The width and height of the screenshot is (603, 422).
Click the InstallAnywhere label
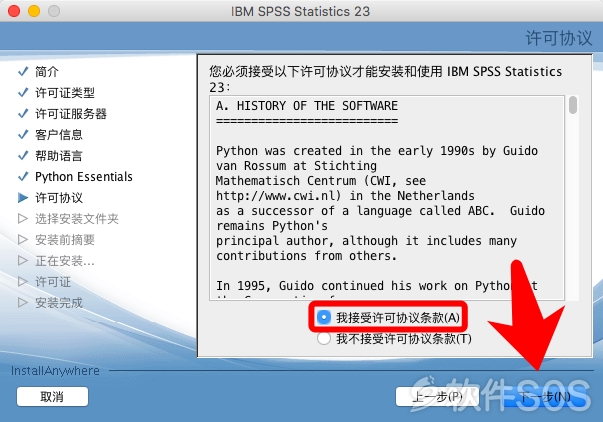point(55,370)
